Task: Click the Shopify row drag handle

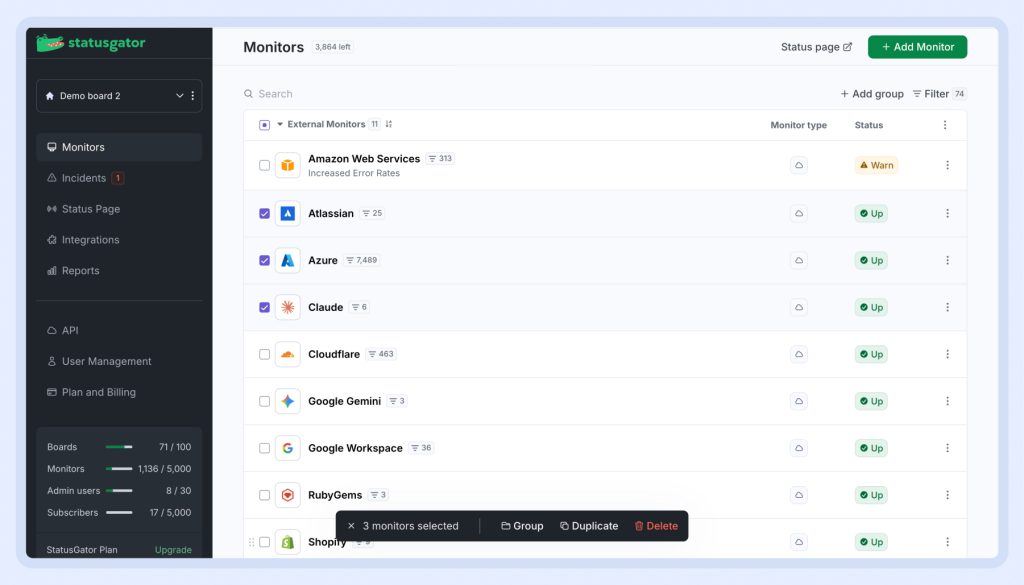Action: (x=251, y=542)
